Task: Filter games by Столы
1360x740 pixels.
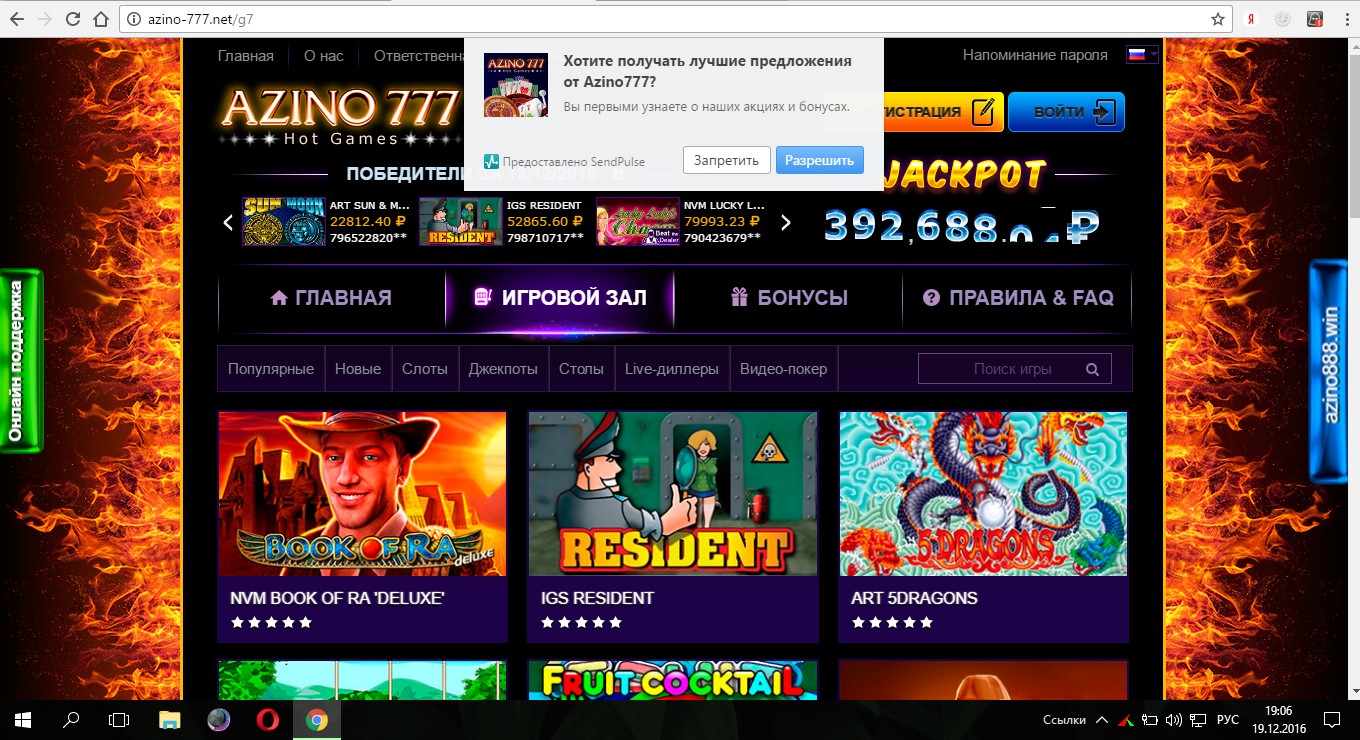Action: (x=581, y=369)
